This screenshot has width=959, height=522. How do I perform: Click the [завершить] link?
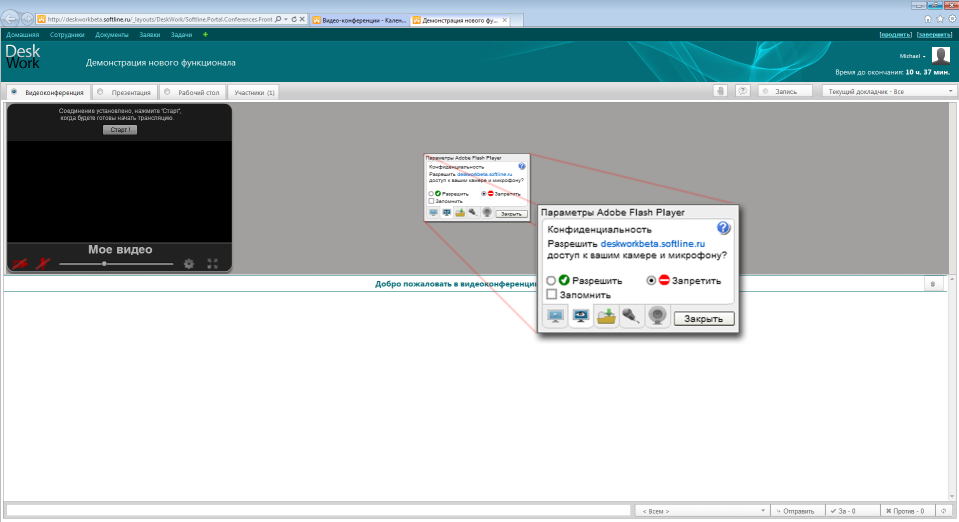[935, 35]
